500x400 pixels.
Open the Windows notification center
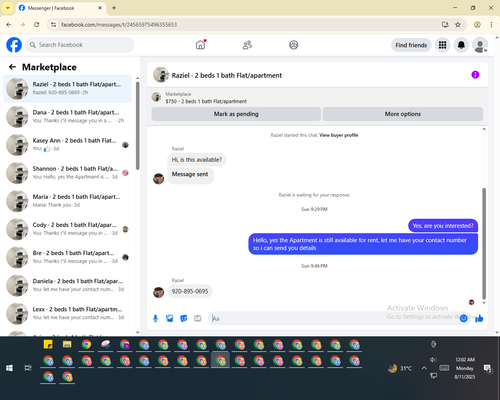point(488,368)
